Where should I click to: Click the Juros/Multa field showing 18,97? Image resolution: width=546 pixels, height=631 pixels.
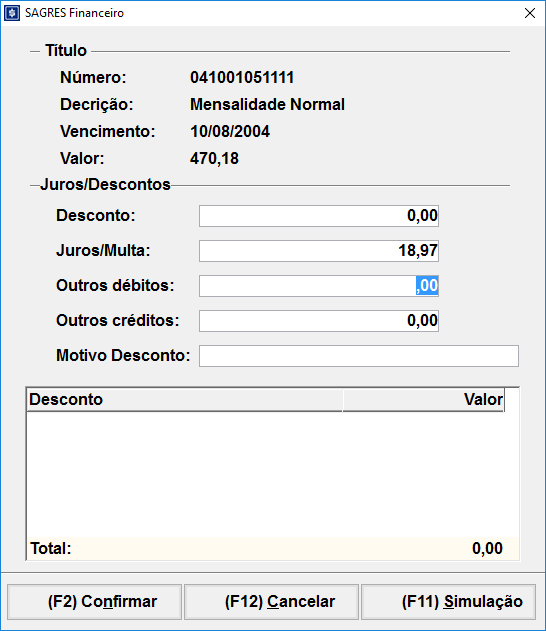click(319, 251)
